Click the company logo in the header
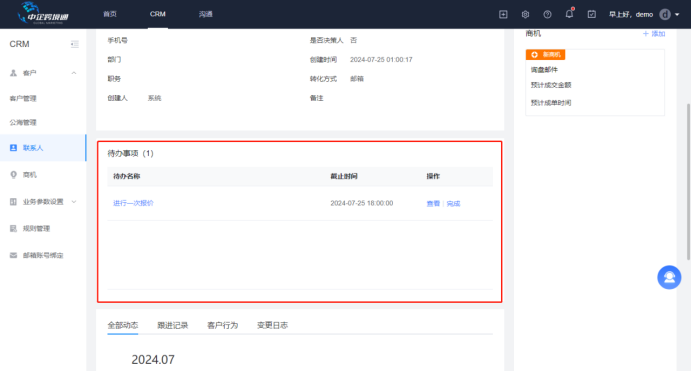Image resolution: width=692 pixels, height=371 pixels. (x=42, y=13)
